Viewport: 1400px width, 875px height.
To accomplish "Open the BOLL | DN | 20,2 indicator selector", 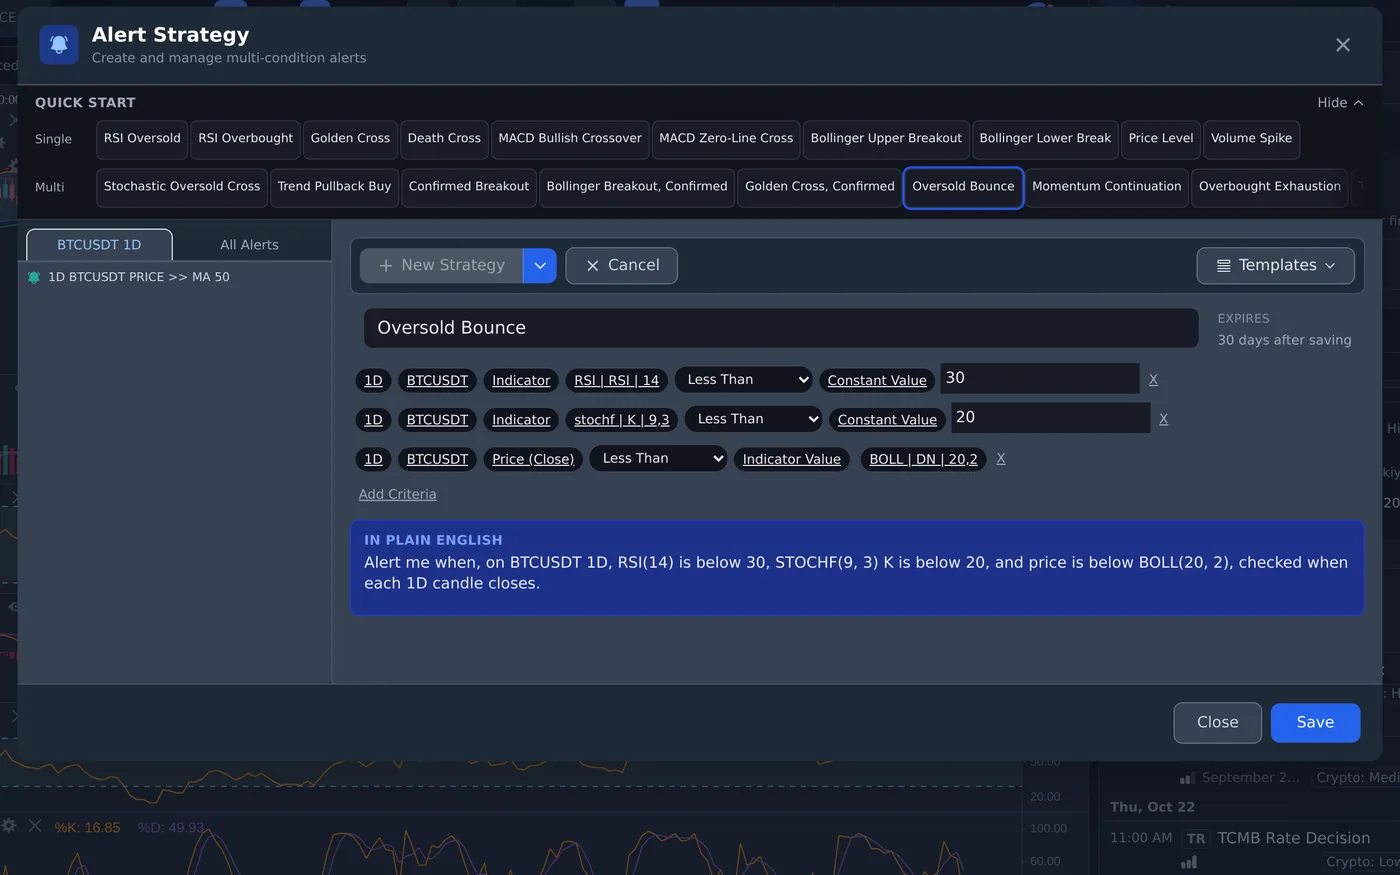I will 923,459.
